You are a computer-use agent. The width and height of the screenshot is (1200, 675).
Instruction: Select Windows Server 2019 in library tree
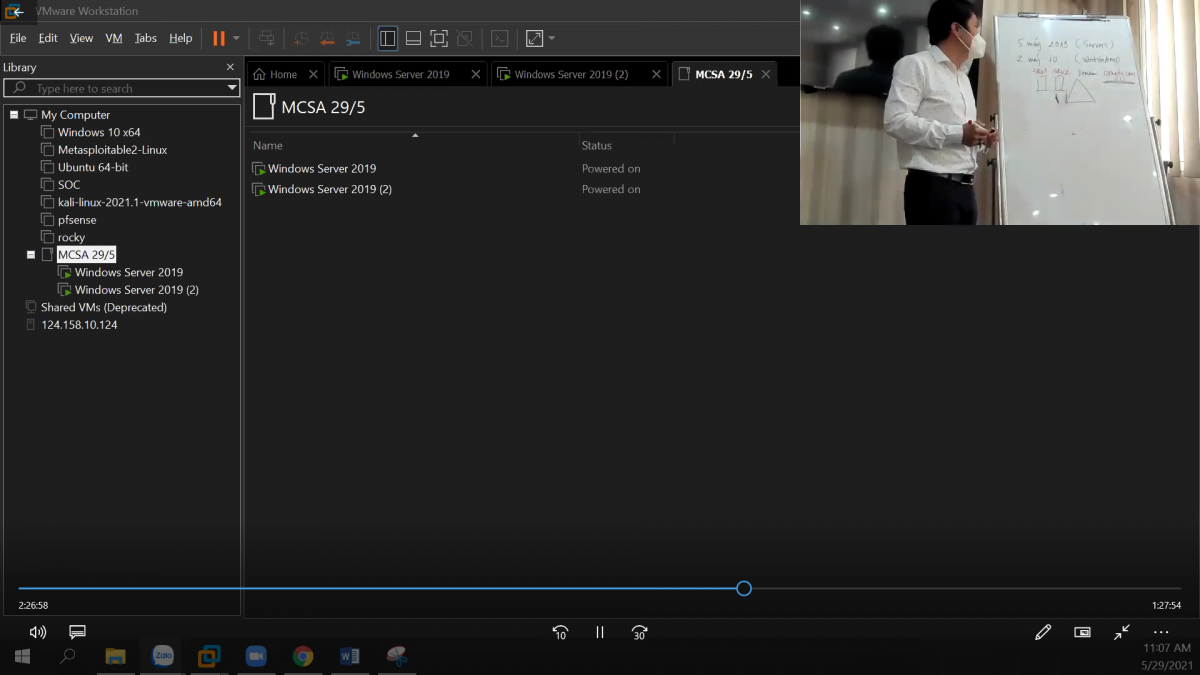[129, 272]
